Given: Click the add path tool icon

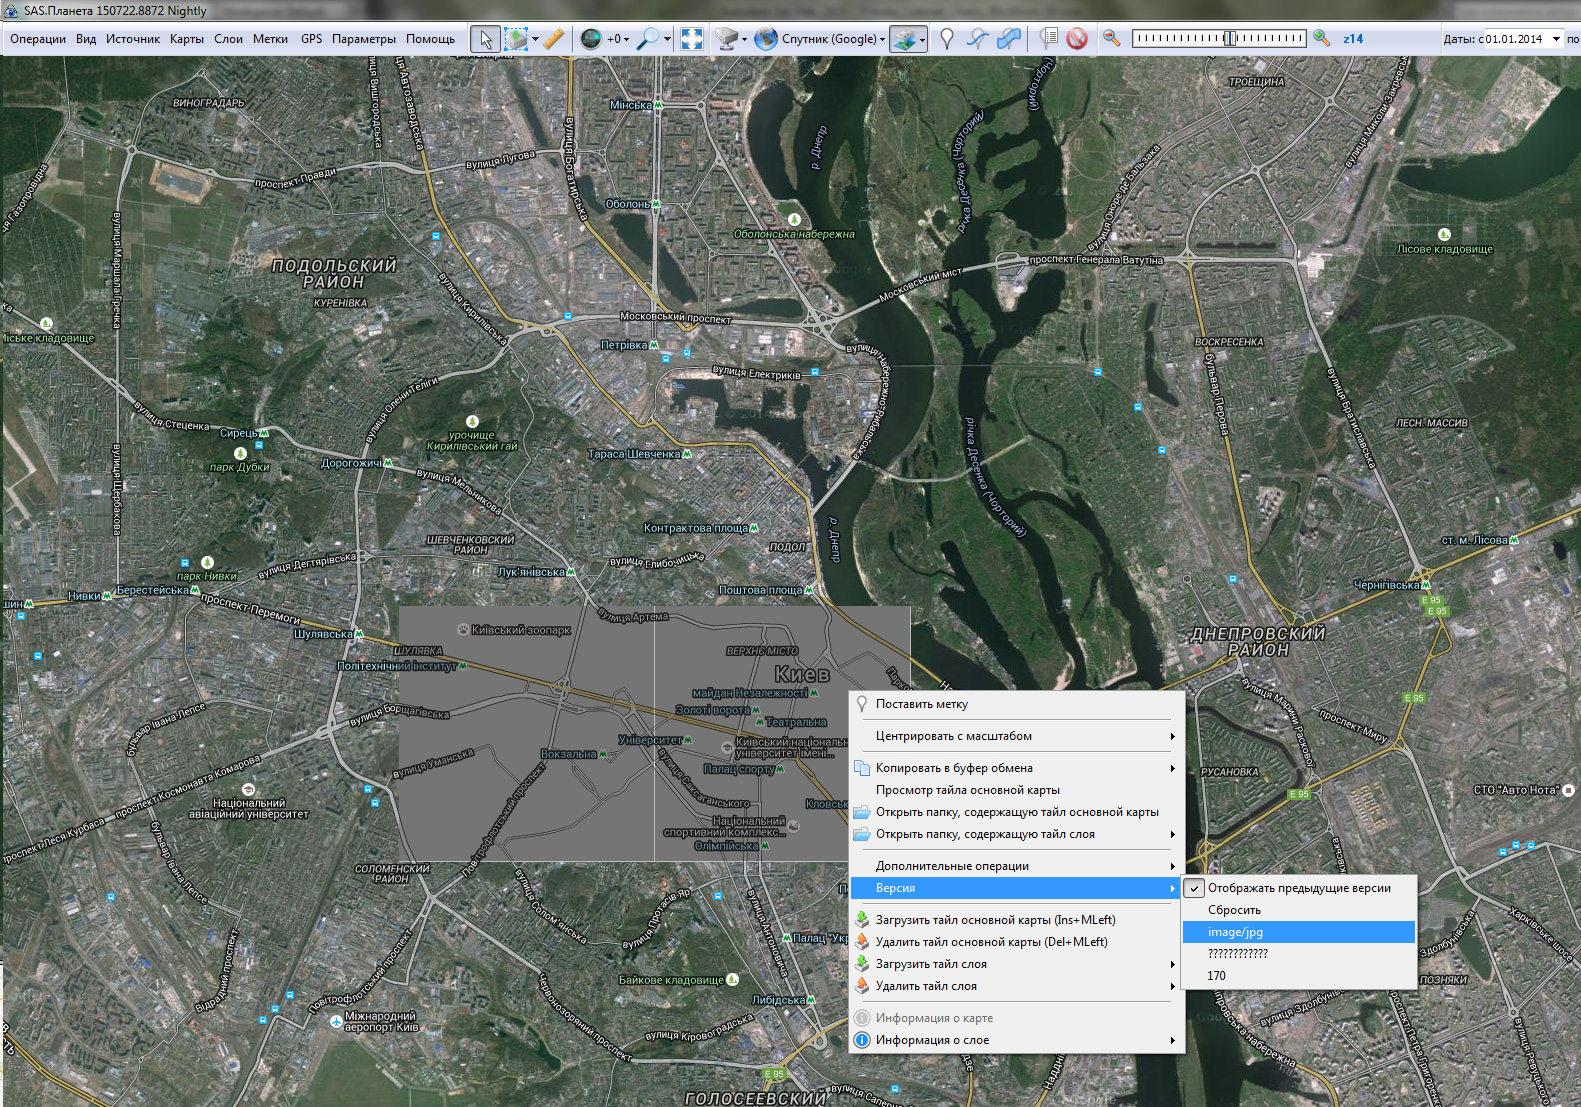Looking at the screenshot, I should [977, 39].
